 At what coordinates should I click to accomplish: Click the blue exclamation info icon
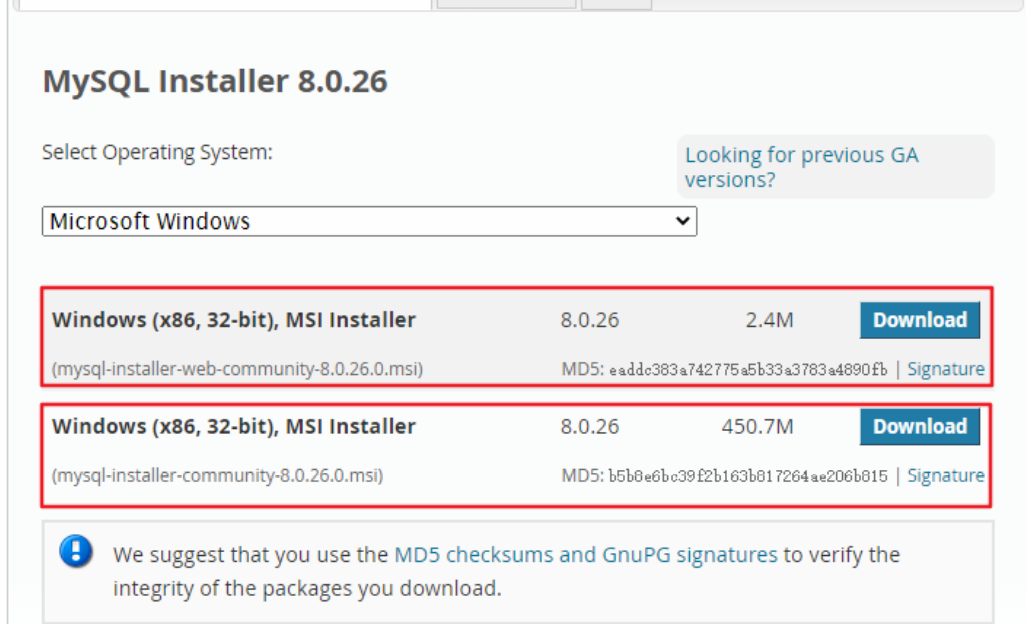coord(76,551)
